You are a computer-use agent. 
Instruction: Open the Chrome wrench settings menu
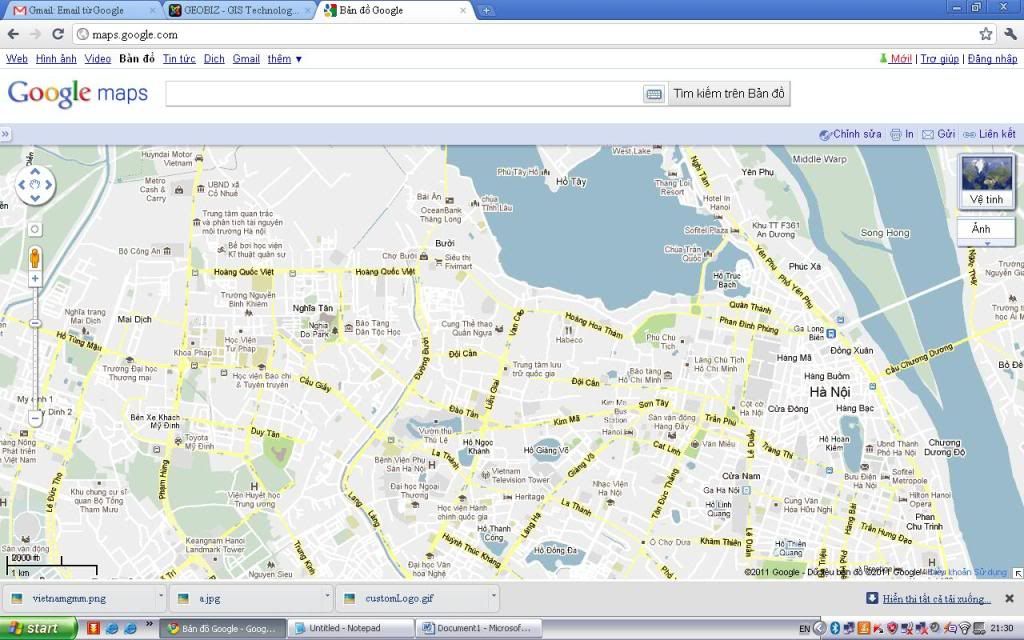(1008, 34)
